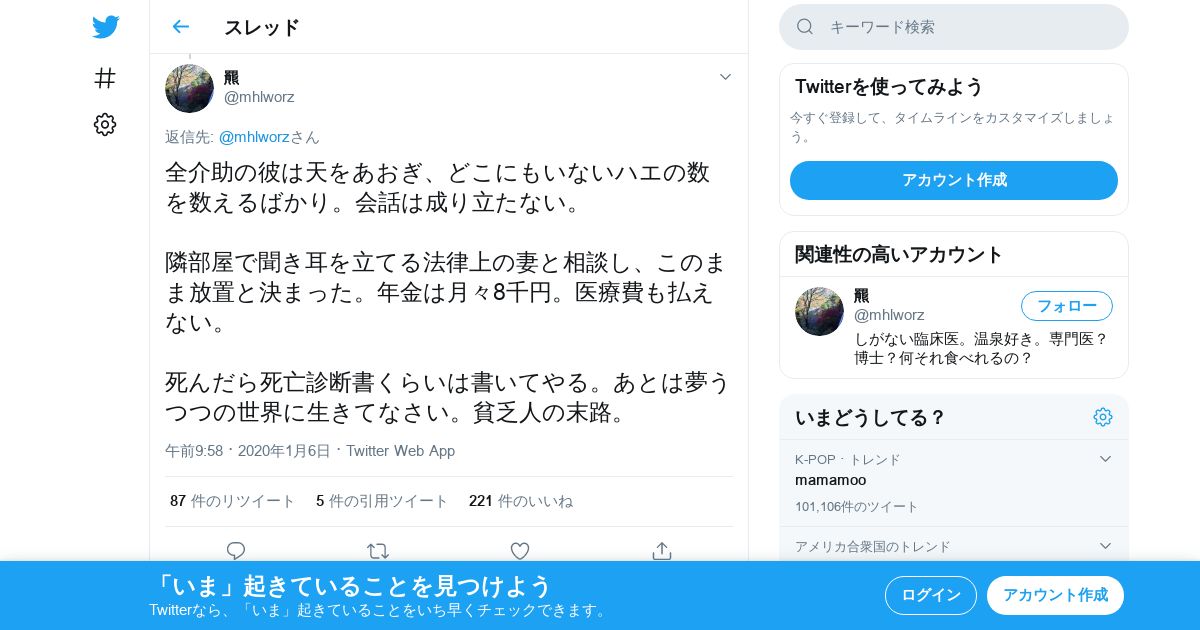View the 221 件のいいね list
This screenshot has width=1200, height=630.
(x=521, y=501)
